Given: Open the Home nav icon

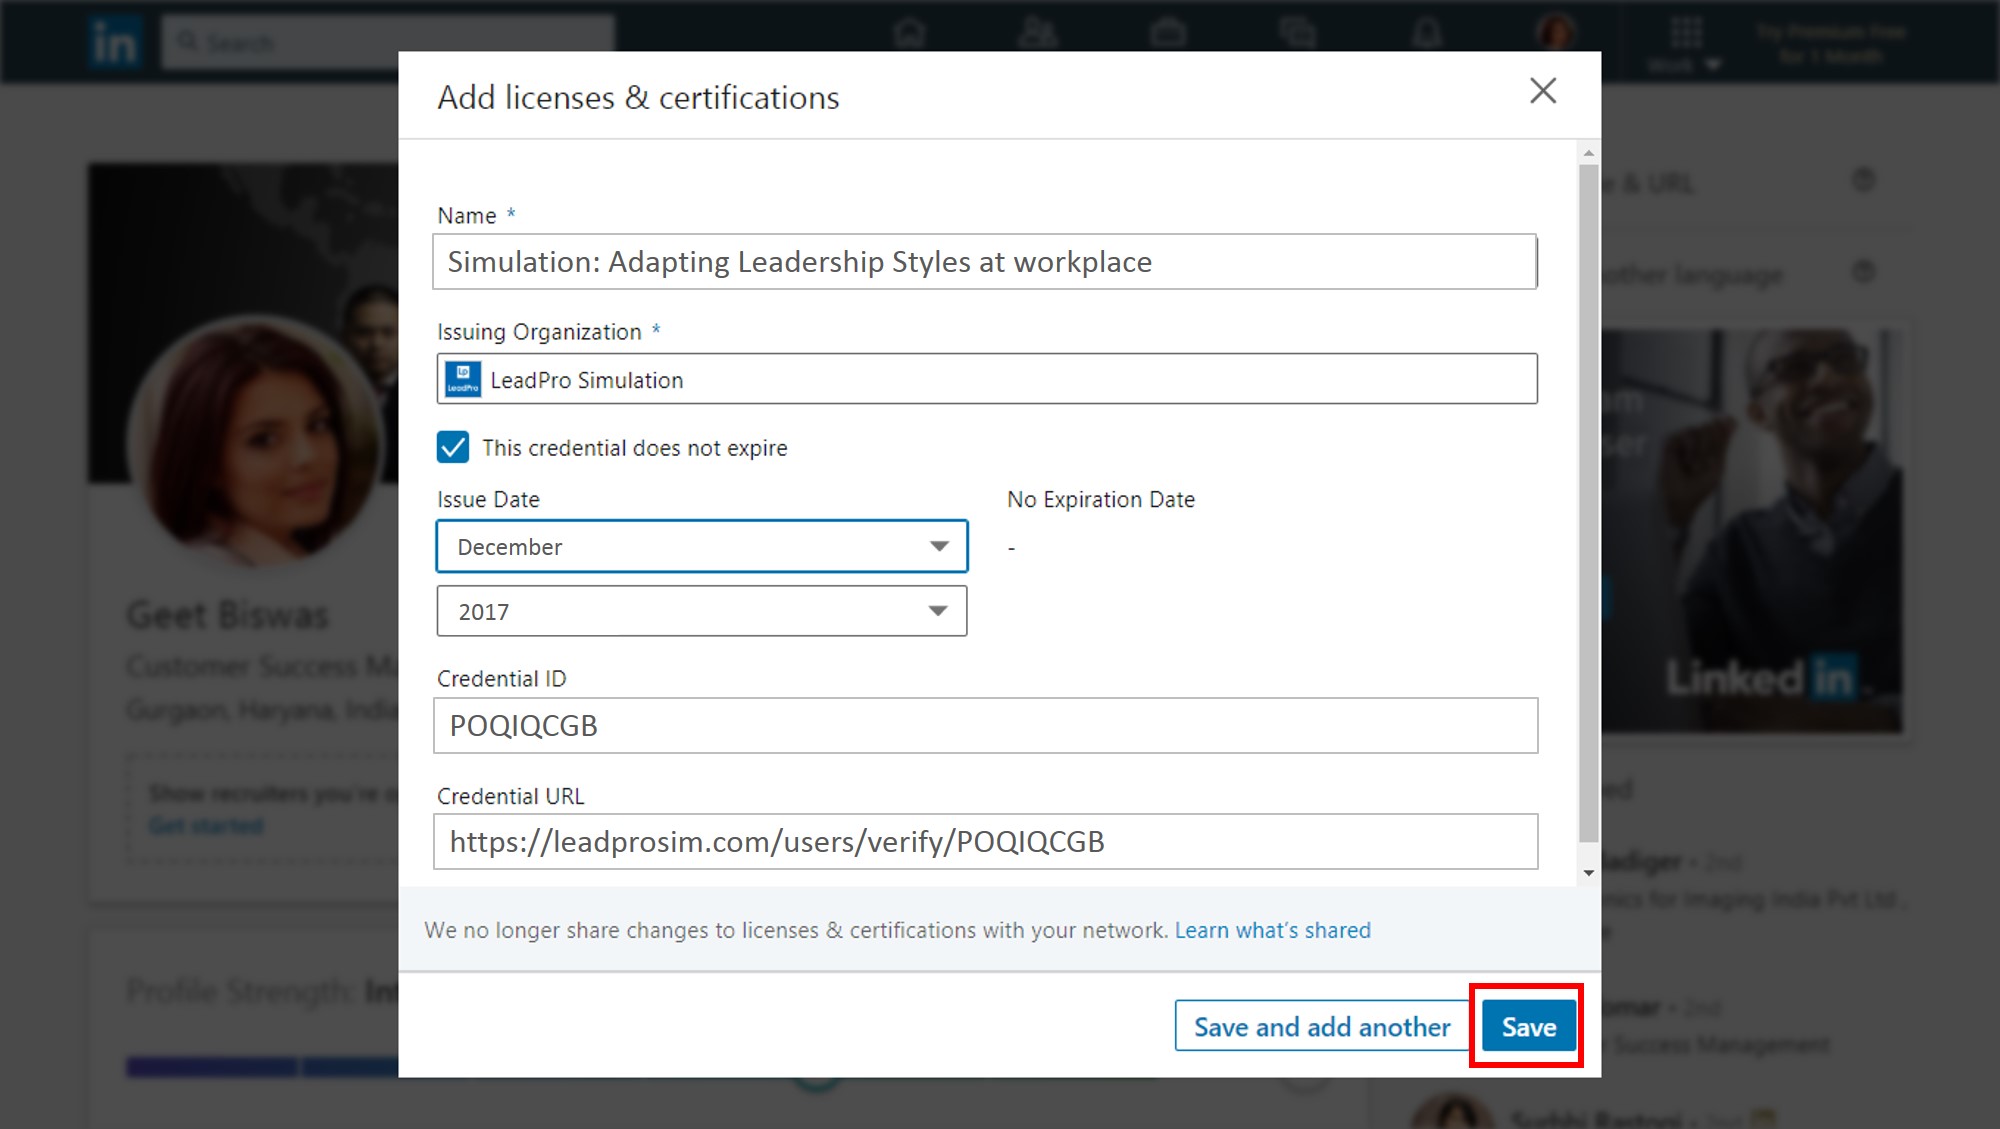Looking at the screenshot, I should tap(909, 34).
